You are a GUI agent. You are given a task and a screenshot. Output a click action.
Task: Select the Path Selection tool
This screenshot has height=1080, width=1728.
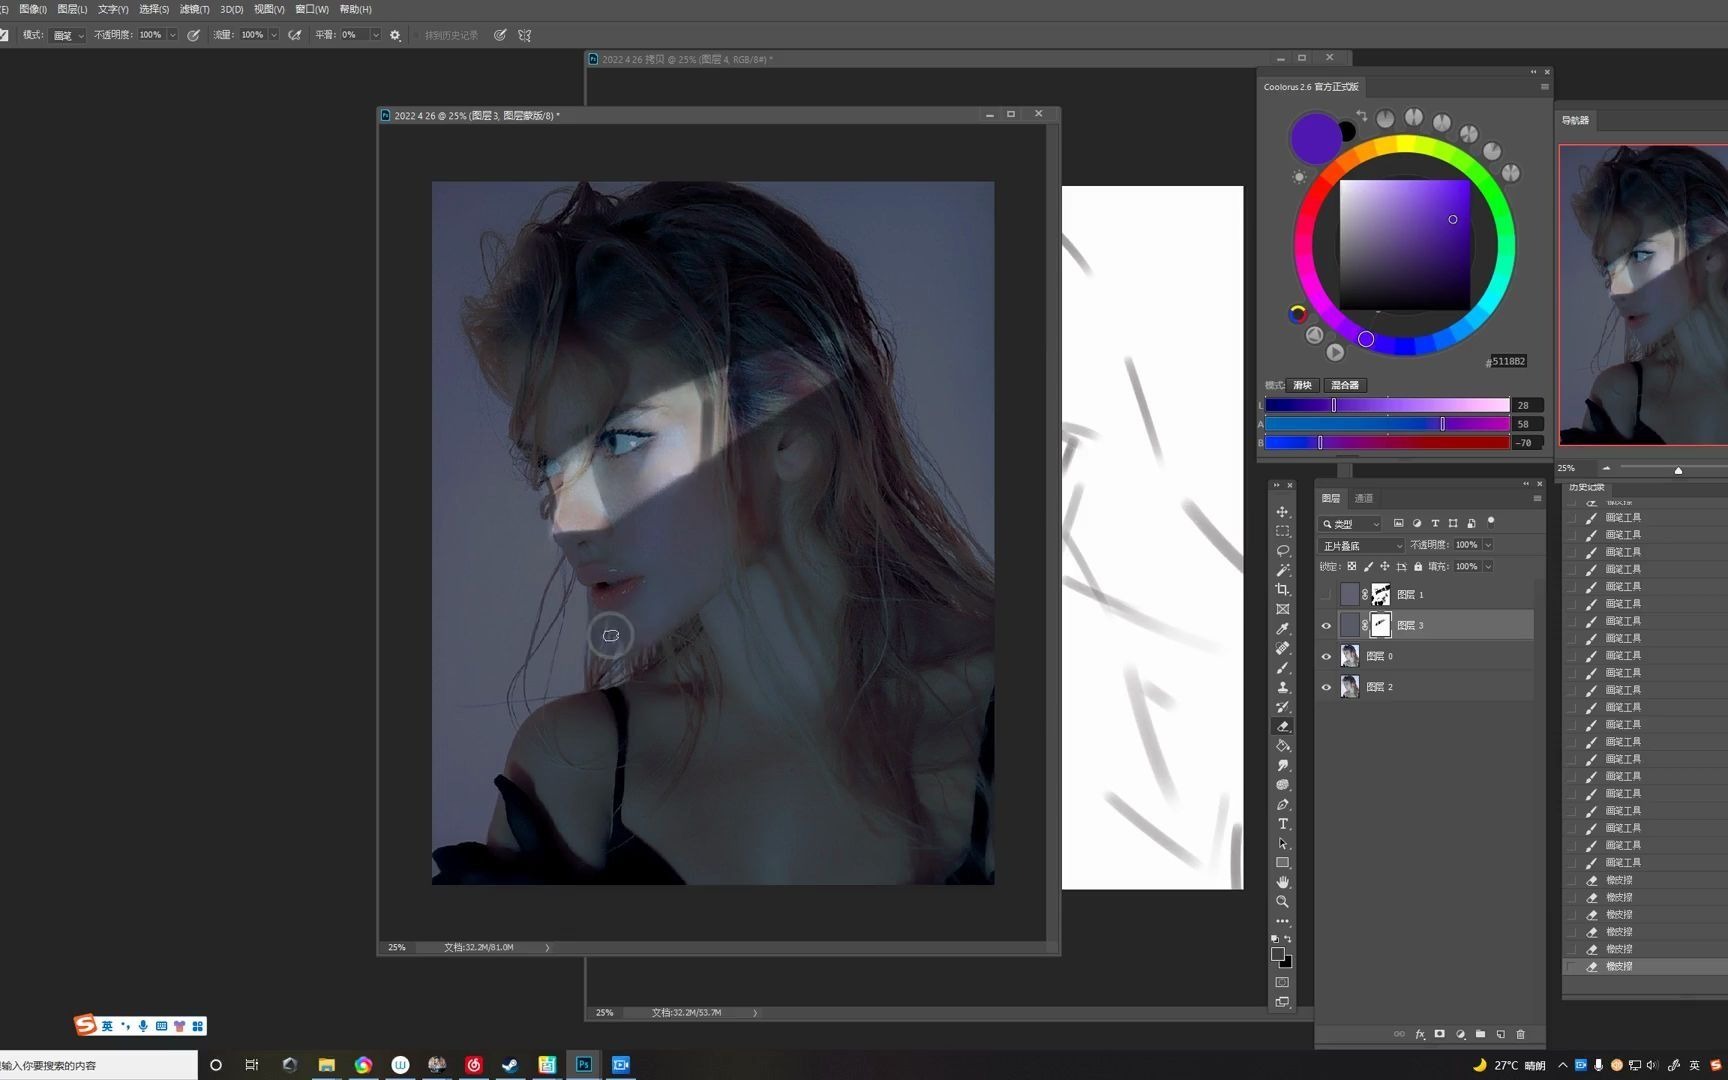tap(1282, 843)
